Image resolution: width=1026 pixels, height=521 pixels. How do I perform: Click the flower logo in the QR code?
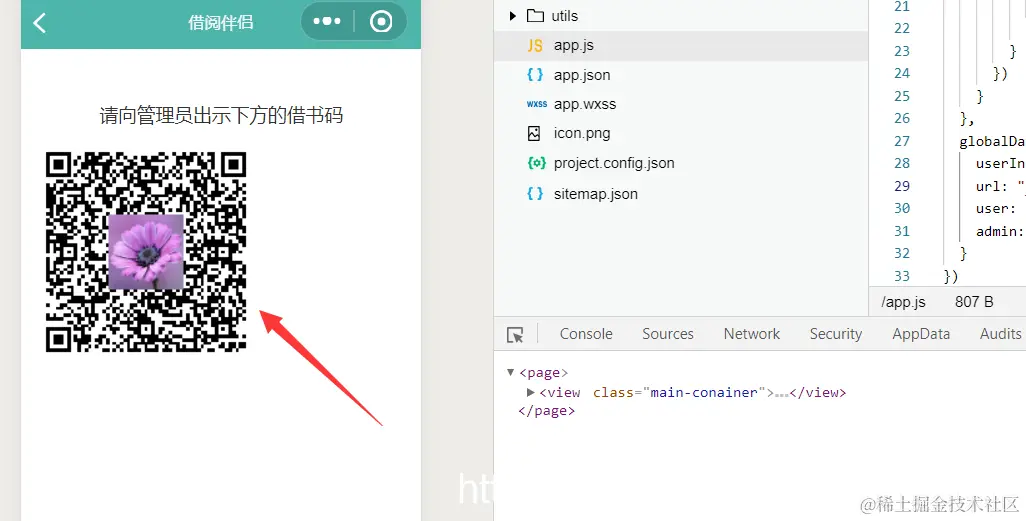point(146,252)
